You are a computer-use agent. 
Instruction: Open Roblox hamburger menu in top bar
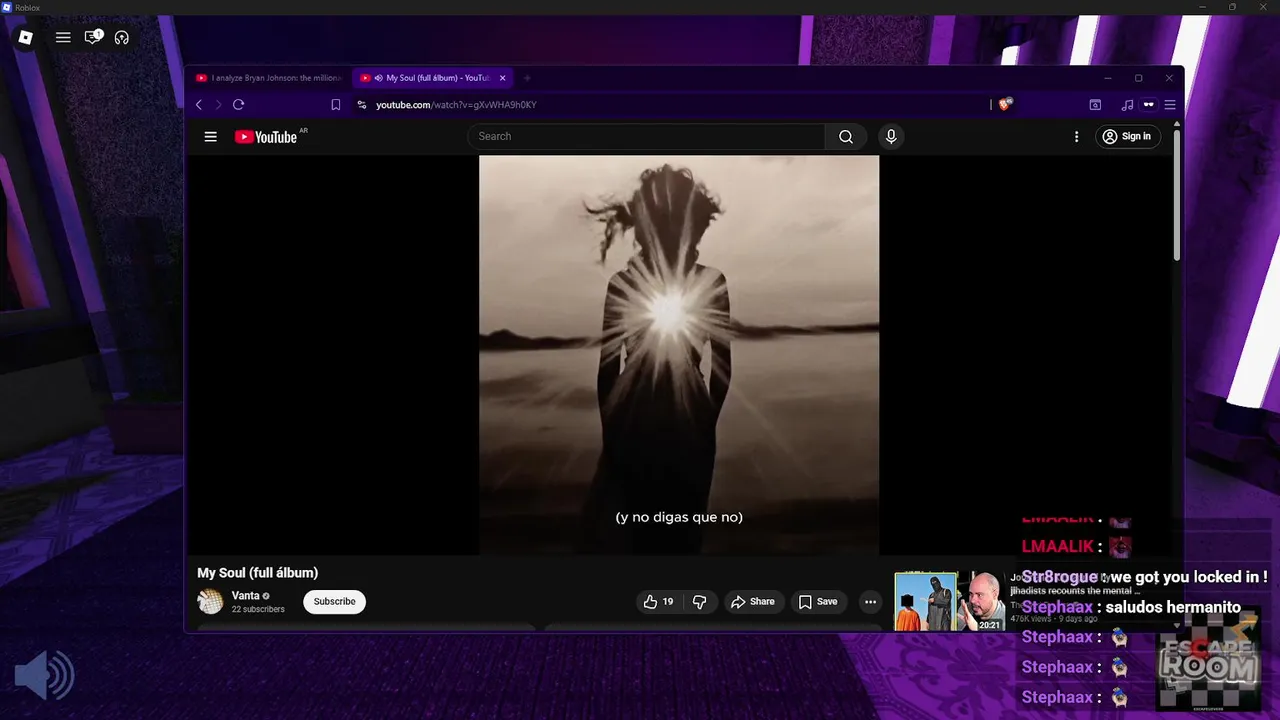(63, 38)
